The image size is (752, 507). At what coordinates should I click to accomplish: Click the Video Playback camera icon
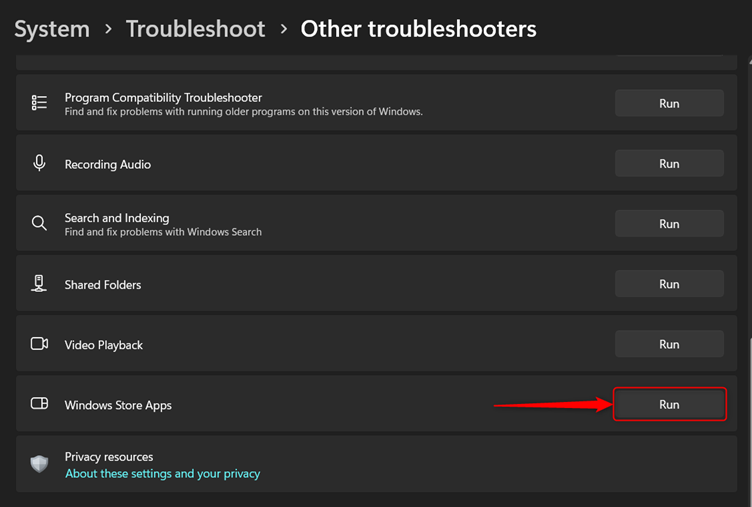tap(39, 344)
